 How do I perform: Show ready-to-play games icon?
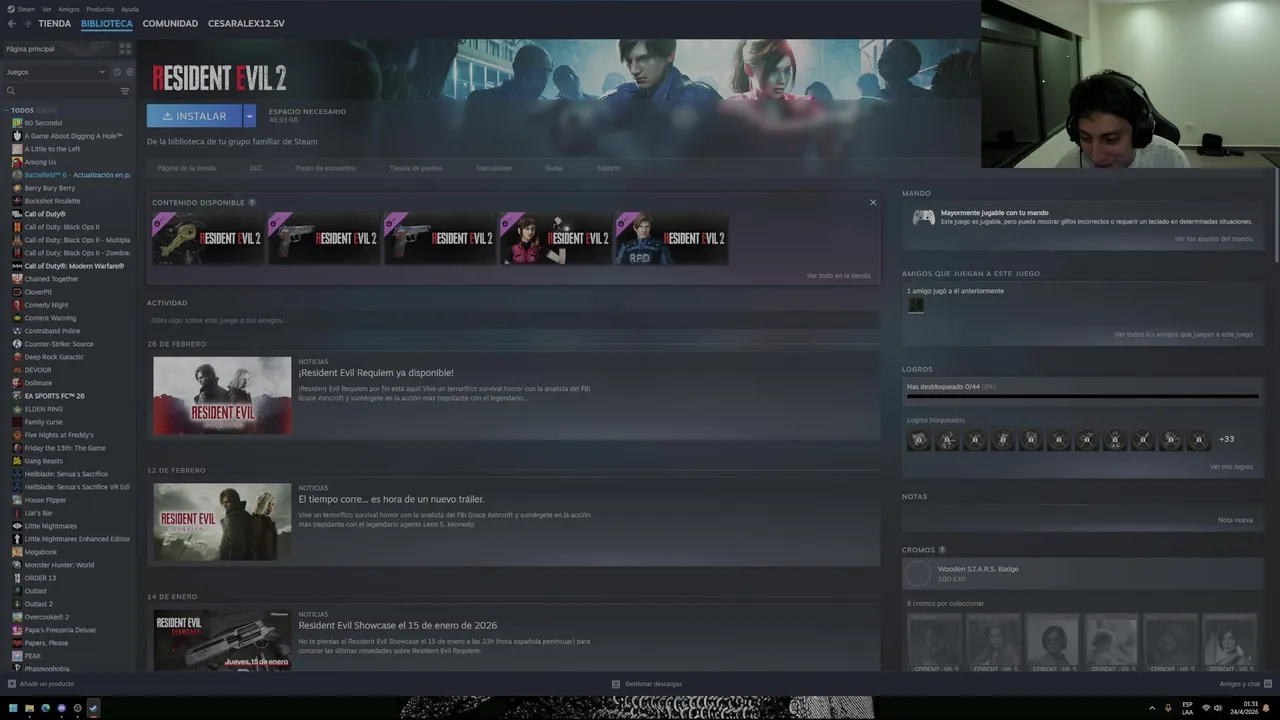[x=129, y=72]
